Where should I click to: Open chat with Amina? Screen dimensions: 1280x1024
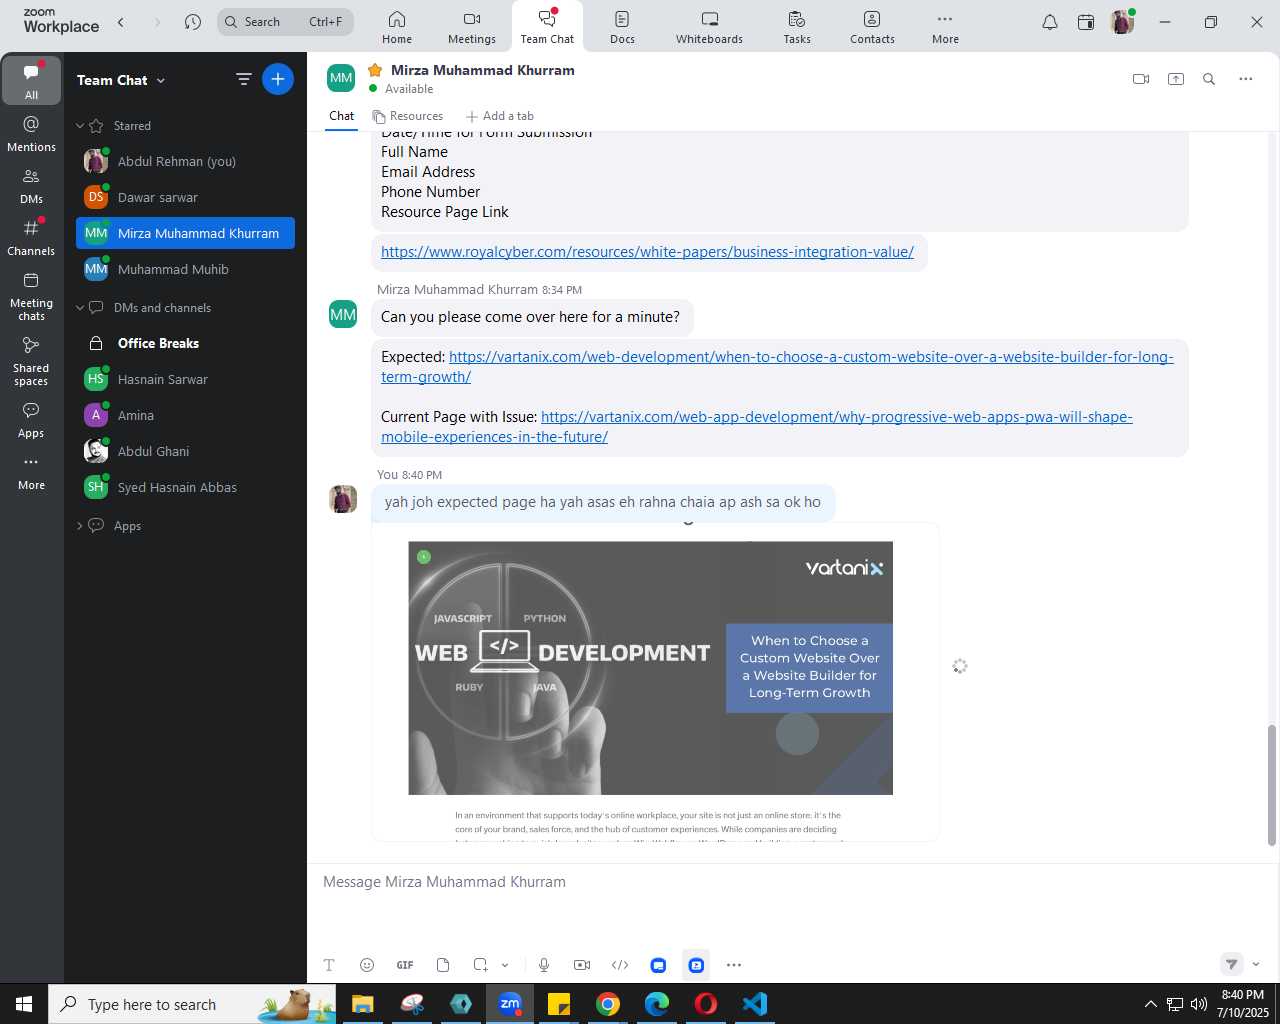pyautogui.click(x=185, y=415)
